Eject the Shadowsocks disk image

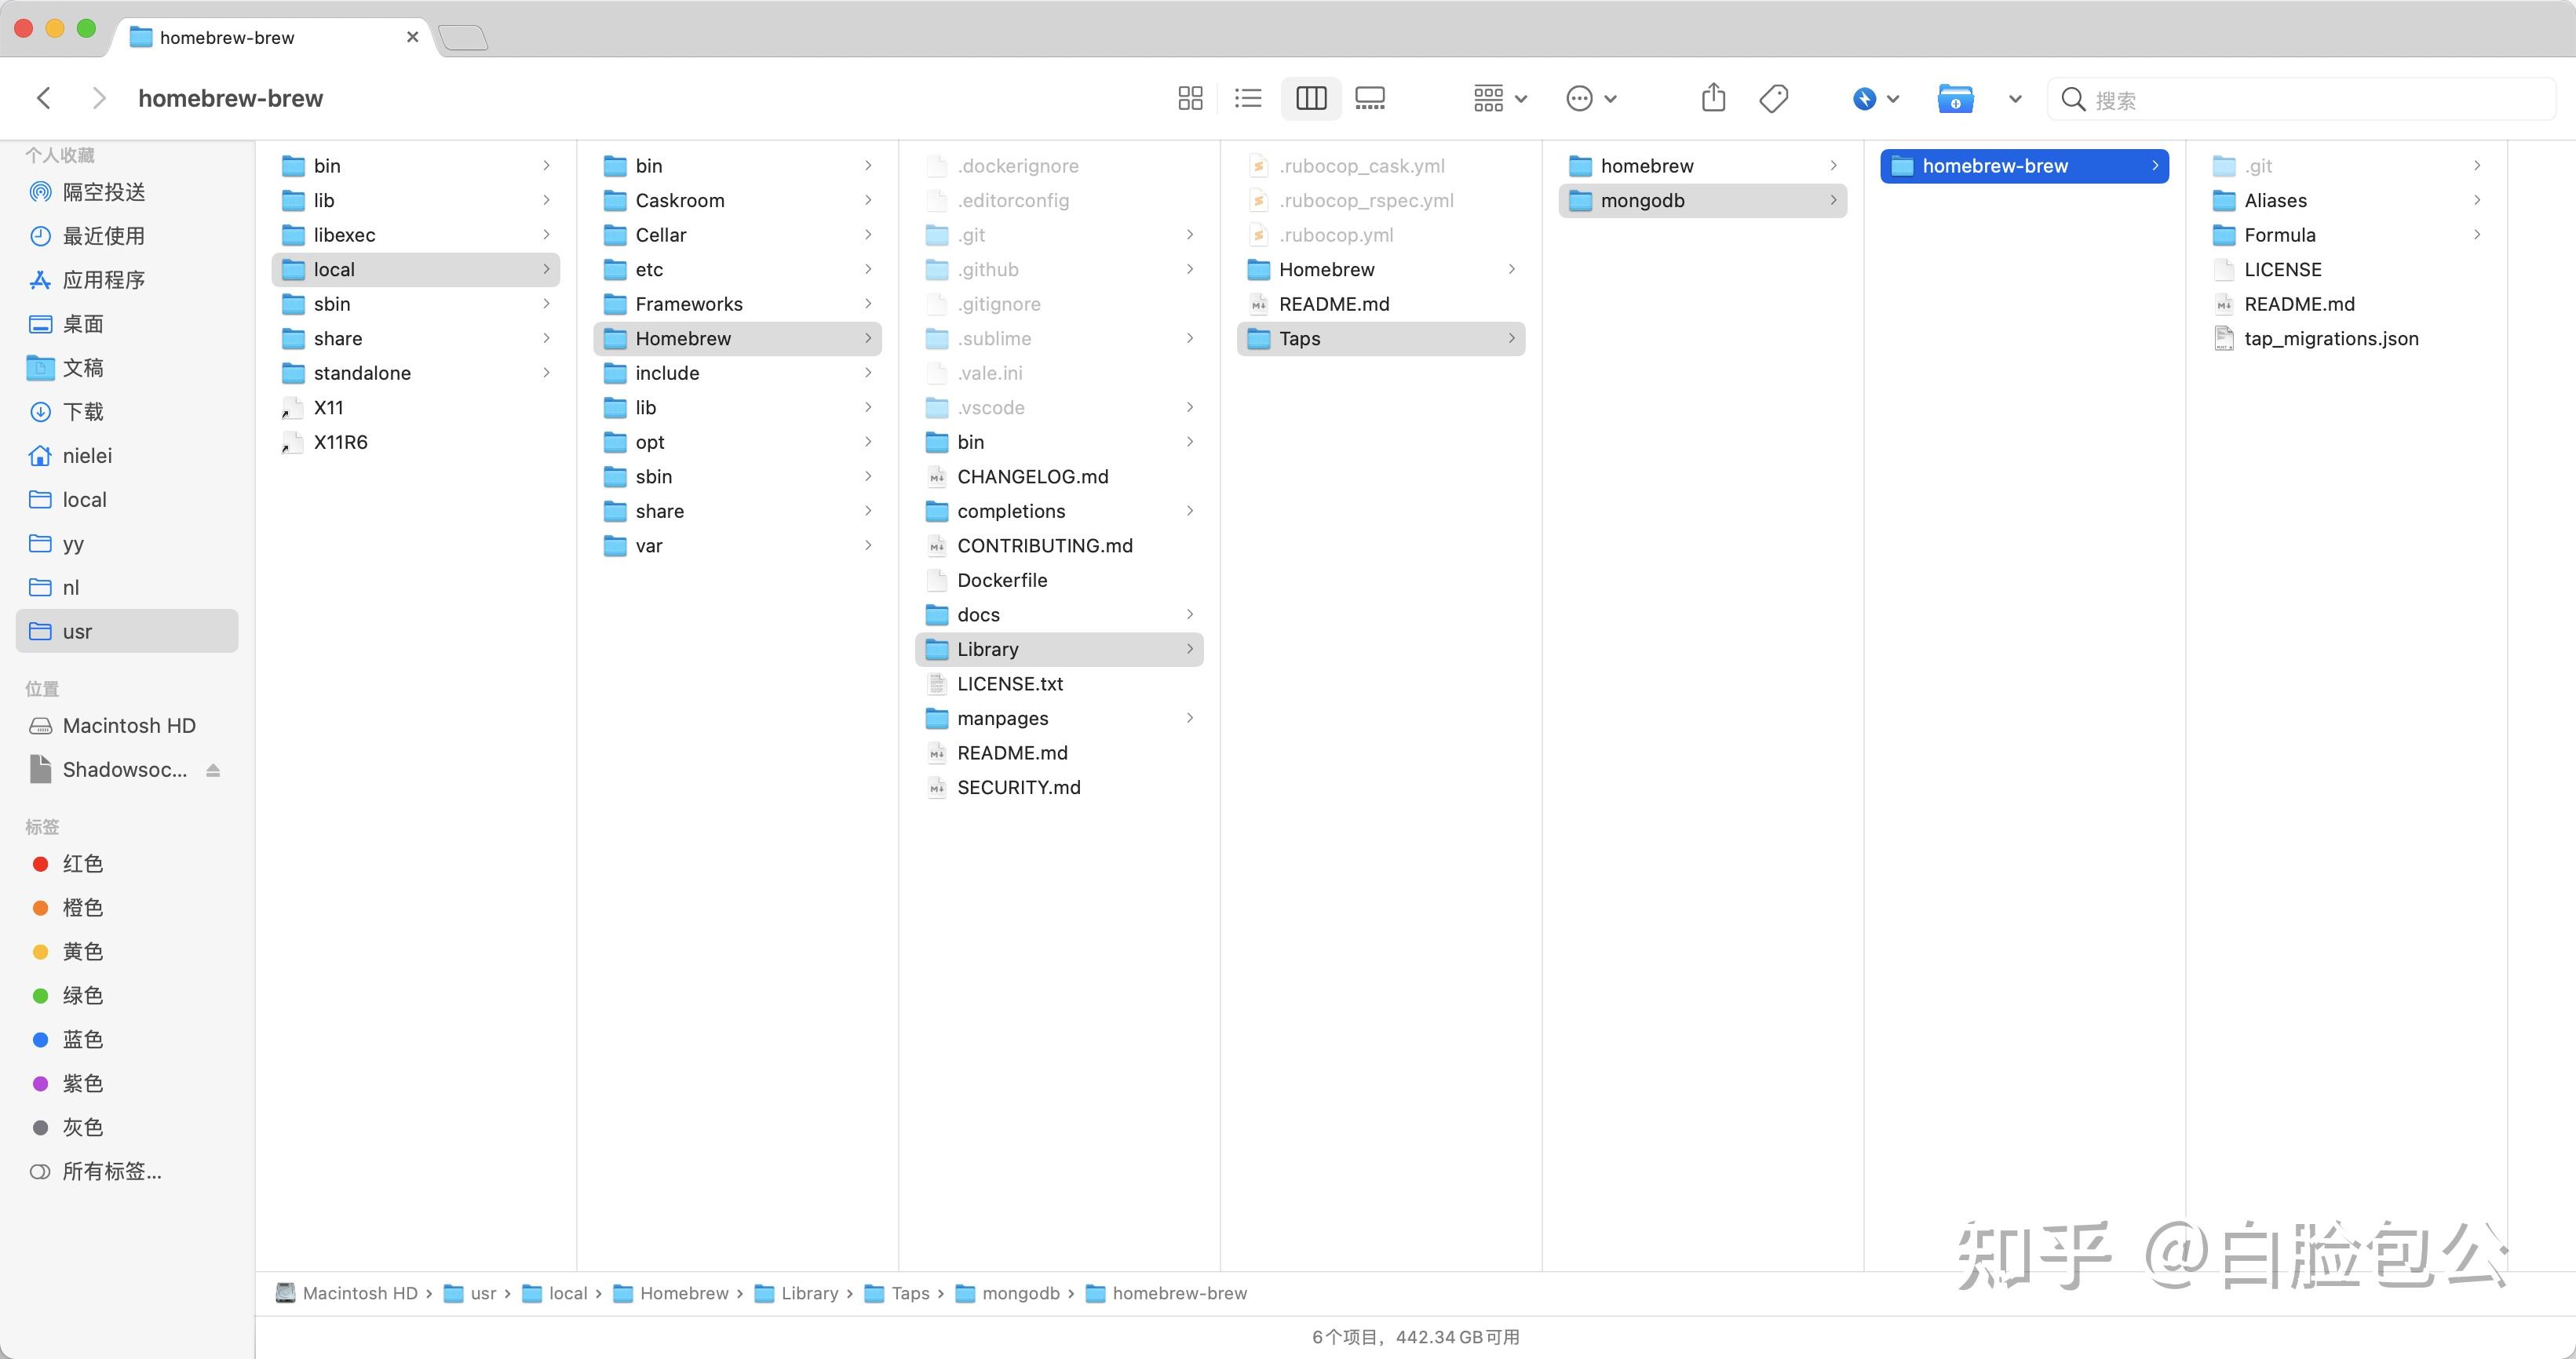point(213,770)
